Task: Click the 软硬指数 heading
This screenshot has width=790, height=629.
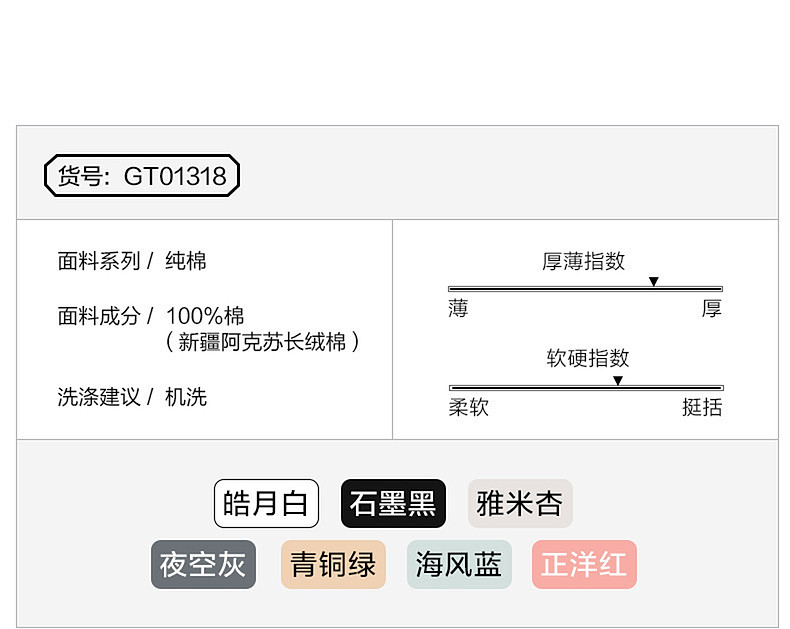Action: (588, 358)
